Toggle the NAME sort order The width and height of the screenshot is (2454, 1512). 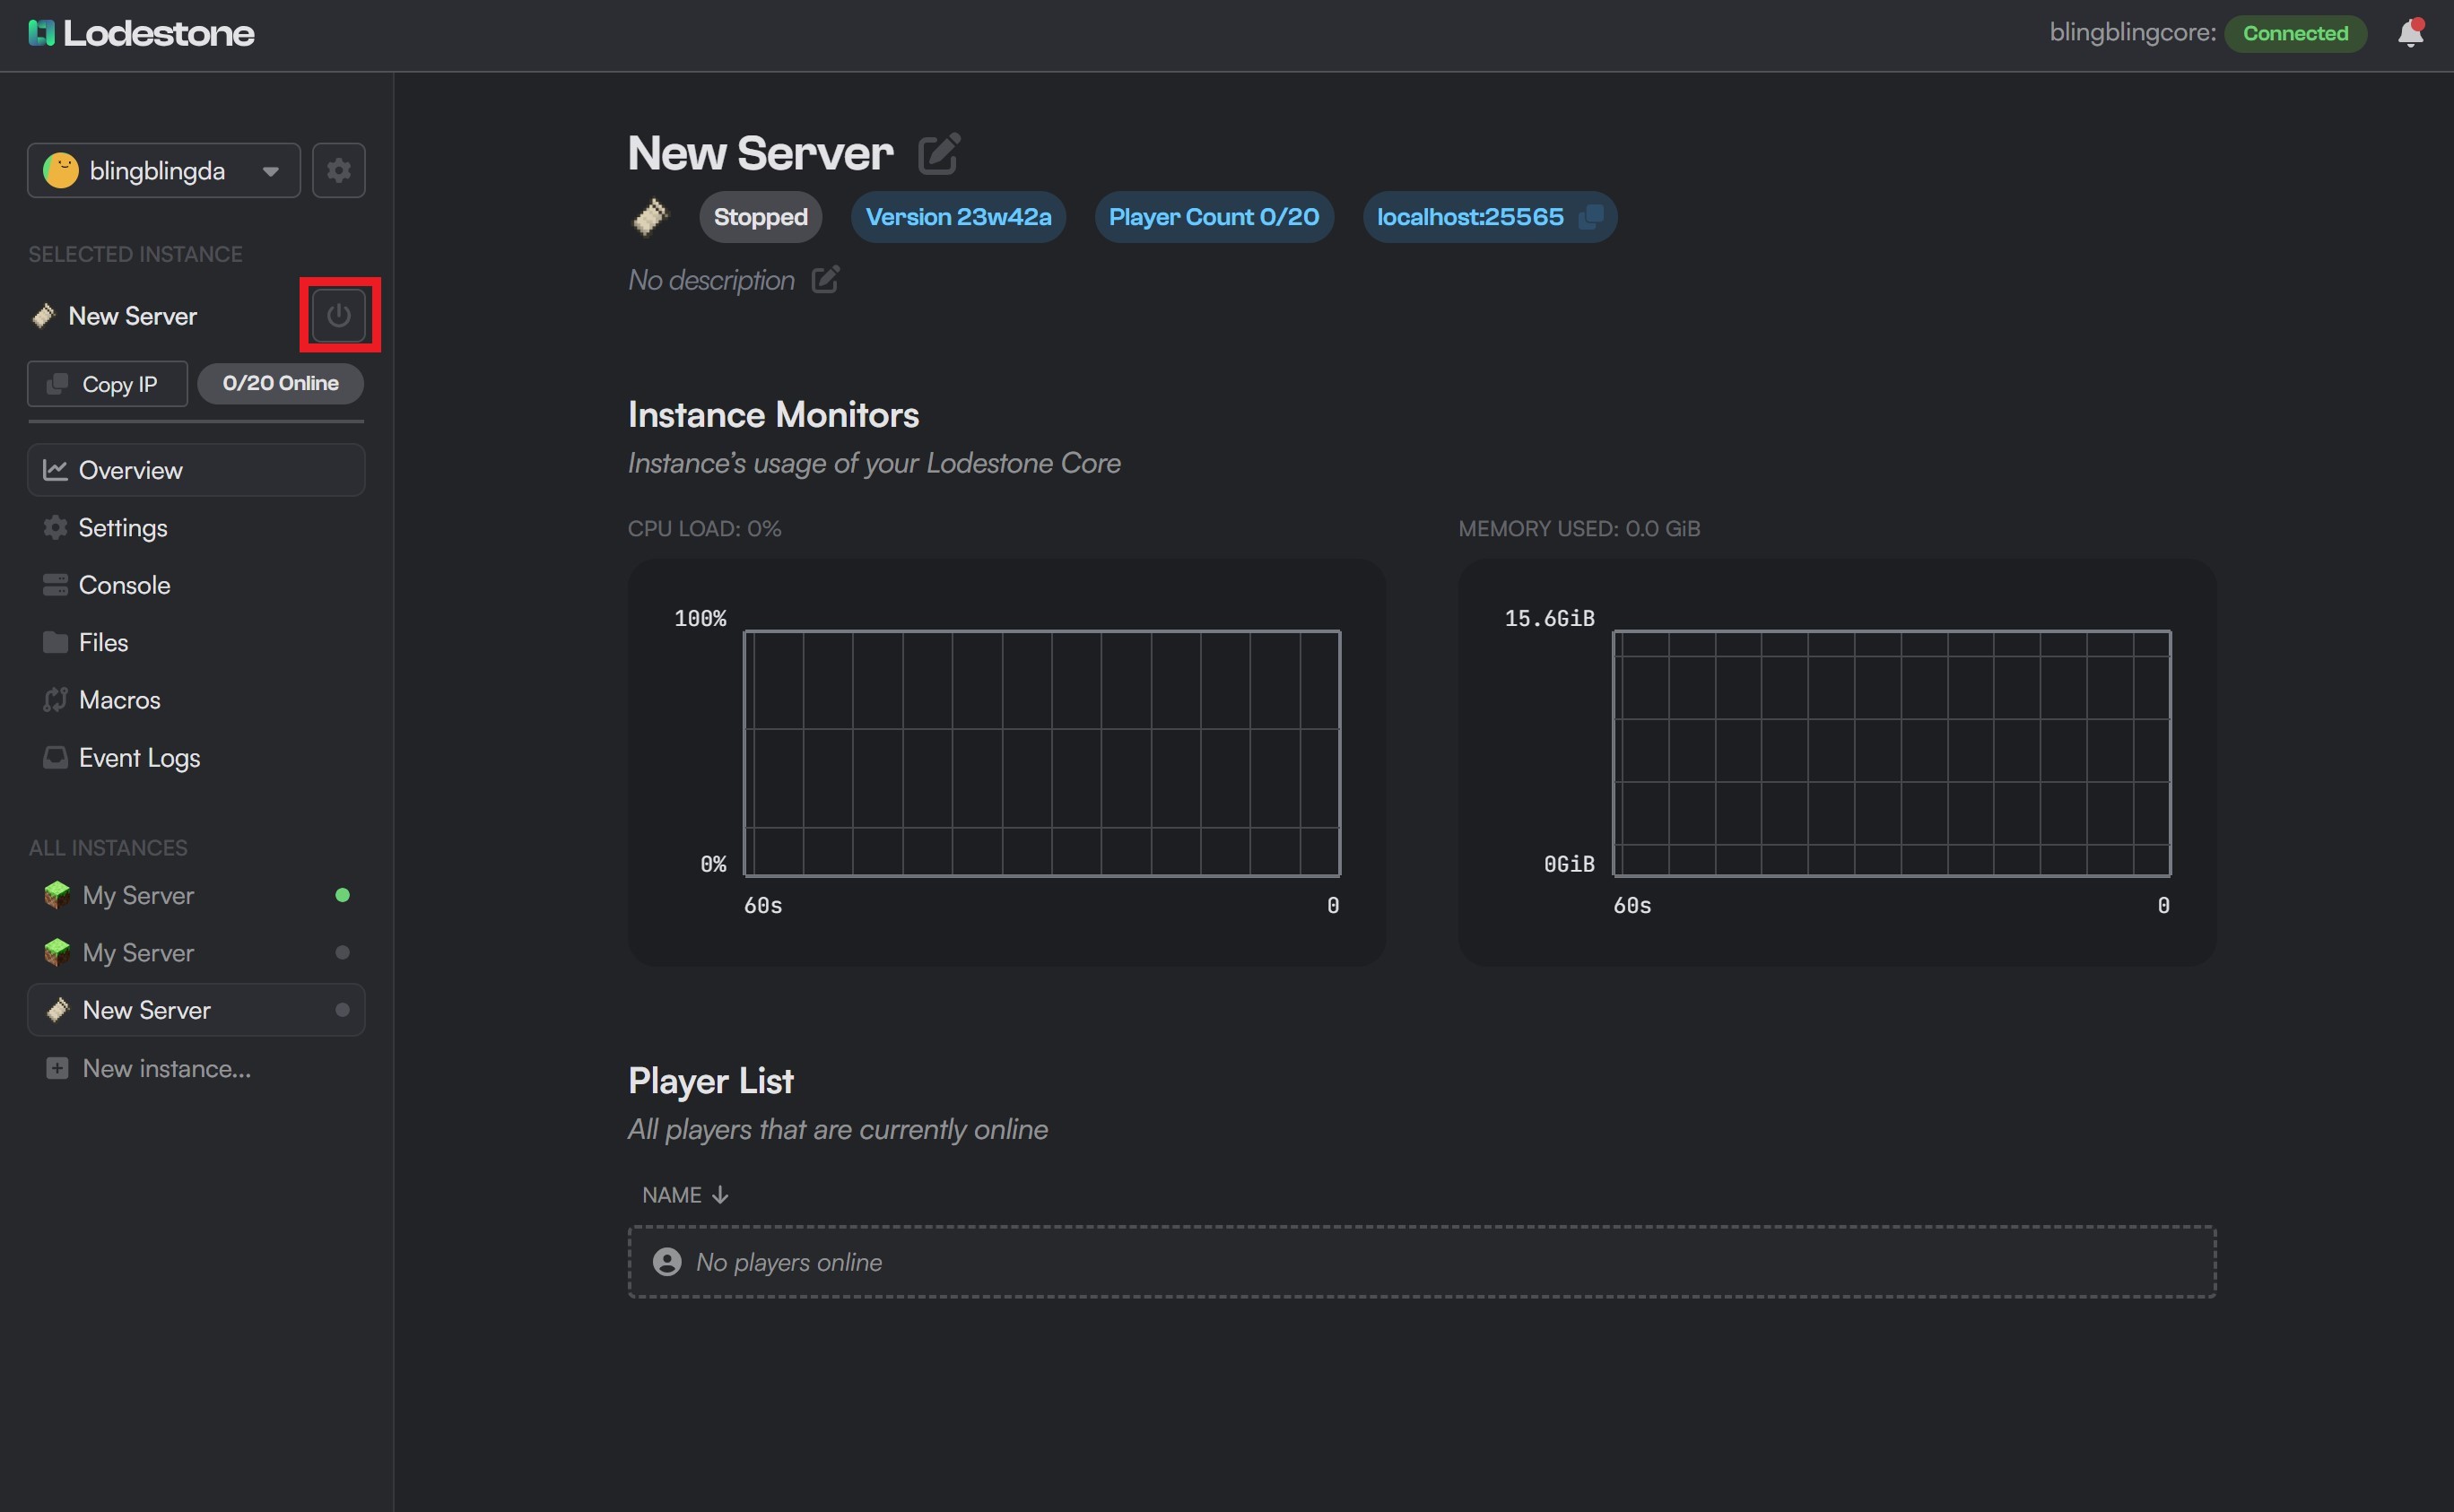point(685,1194)
